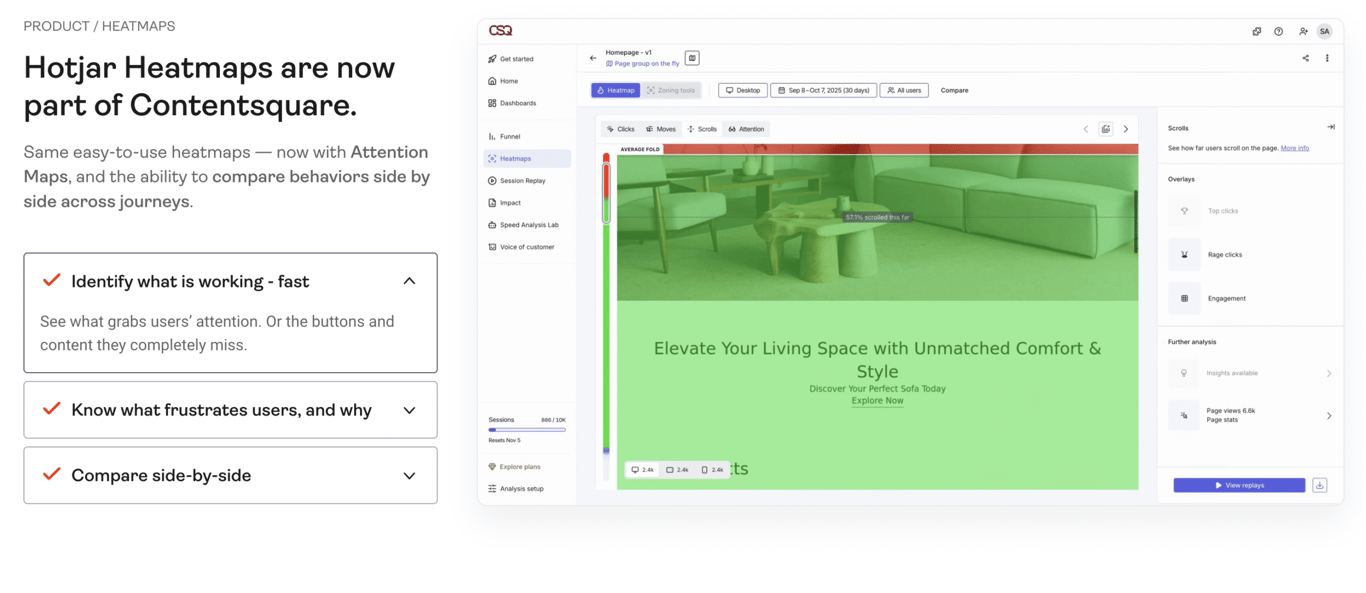This screenshot has height=593, width=1366.
Task: Switch to the Clicks view
Action: click(x=623, y=128)
